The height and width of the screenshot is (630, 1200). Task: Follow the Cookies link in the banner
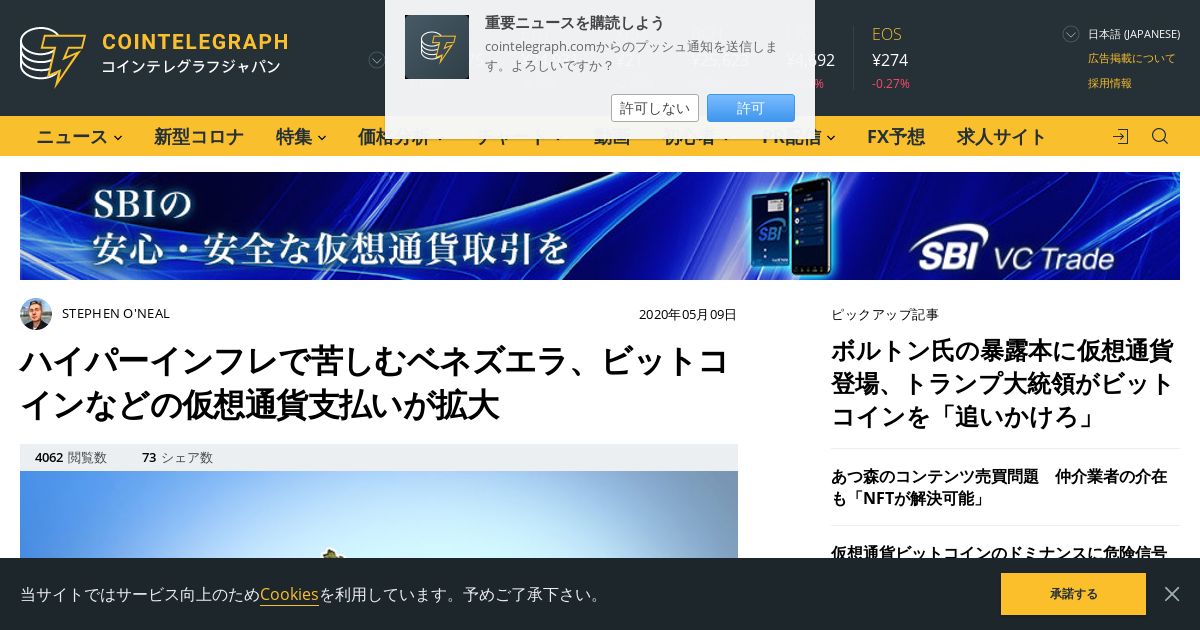289,594
